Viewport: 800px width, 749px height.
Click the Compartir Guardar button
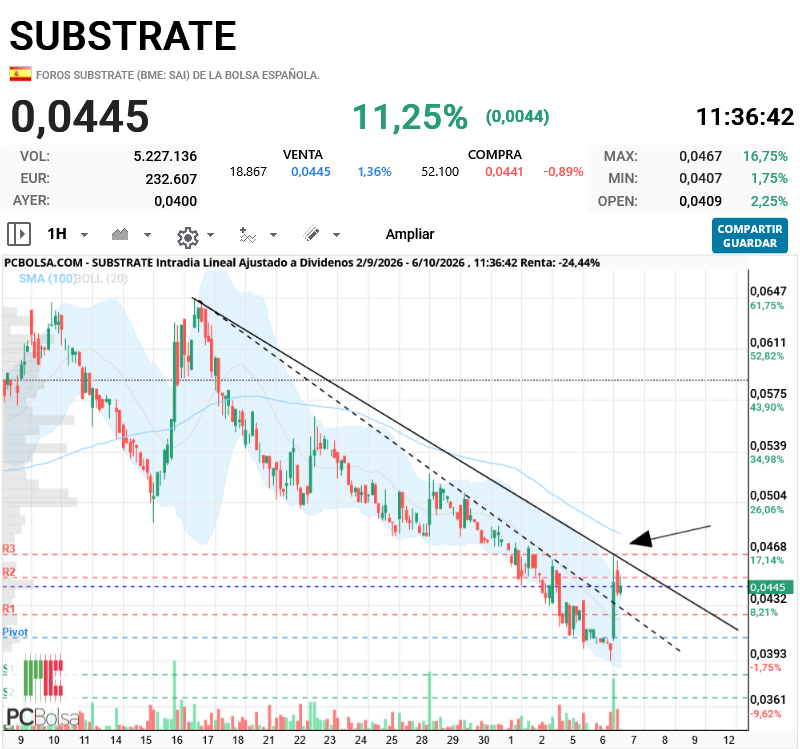click(750, 236)
